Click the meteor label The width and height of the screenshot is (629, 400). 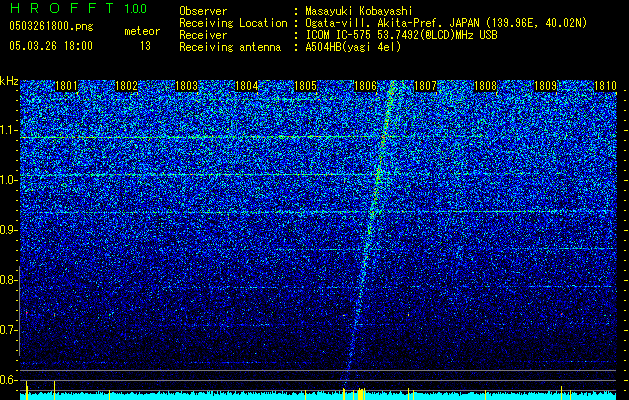[142, 31]
